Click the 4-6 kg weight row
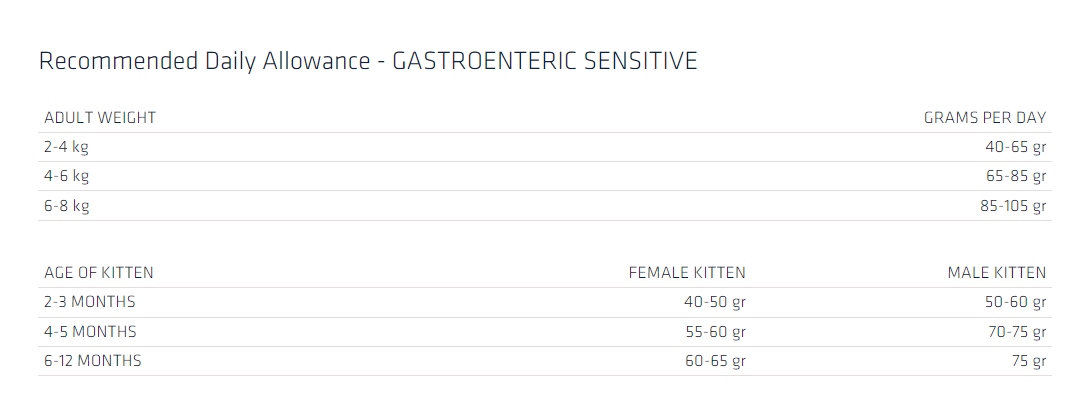 coord(67,177)
